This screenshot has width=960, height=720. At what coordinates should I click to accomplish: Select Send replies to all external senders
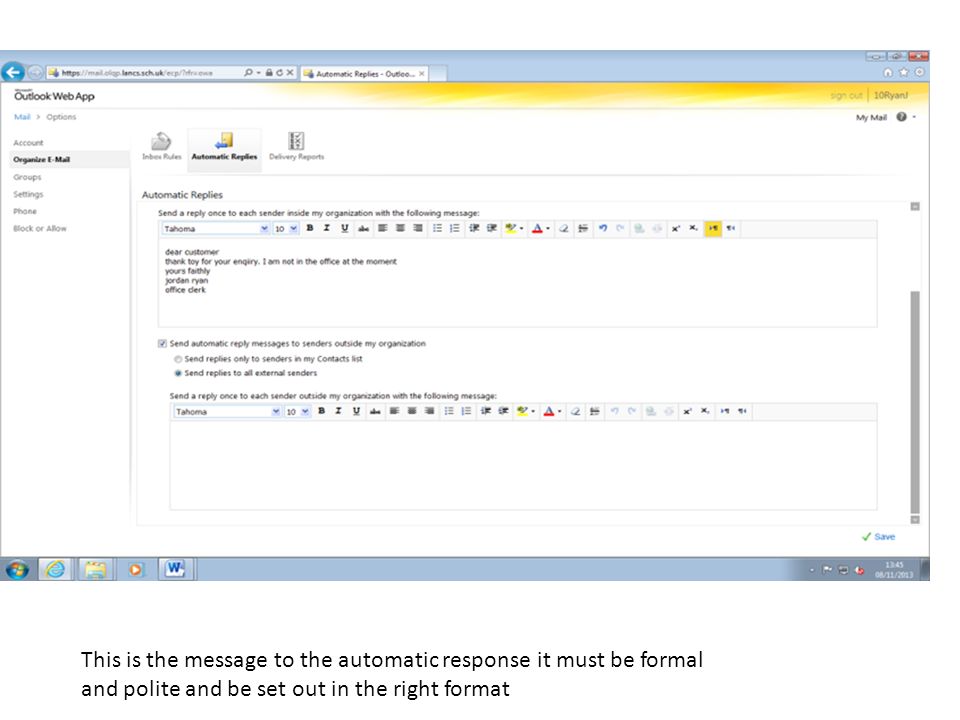tap(178, 373)
